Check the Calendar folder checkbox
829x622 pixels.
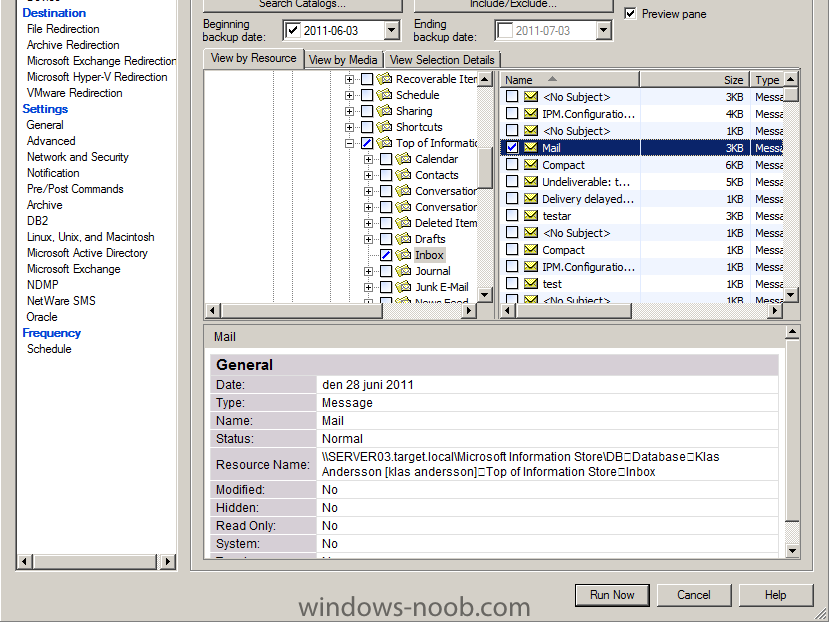pos(386,159)
